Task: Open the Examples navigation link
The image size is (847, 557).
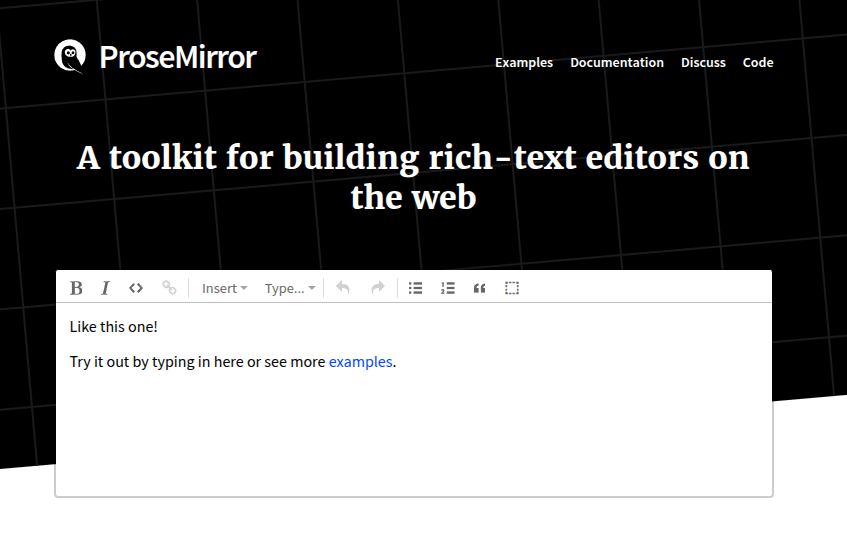Action: click(x=524, y=63)
